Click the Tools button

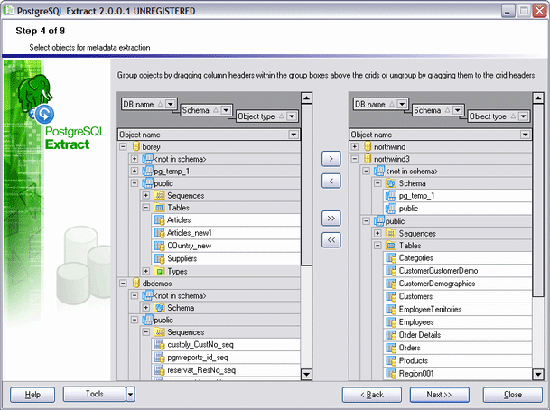94,394
